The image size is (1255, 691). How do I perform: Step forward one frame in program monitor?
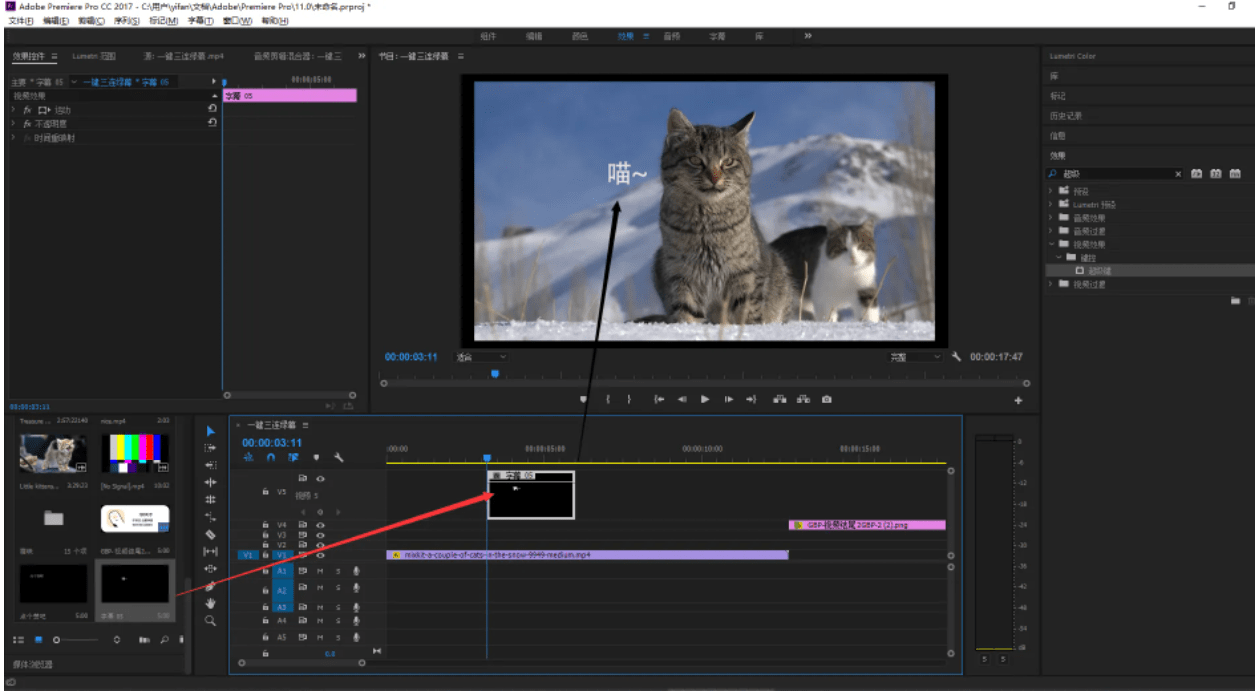tap(728, 399)
